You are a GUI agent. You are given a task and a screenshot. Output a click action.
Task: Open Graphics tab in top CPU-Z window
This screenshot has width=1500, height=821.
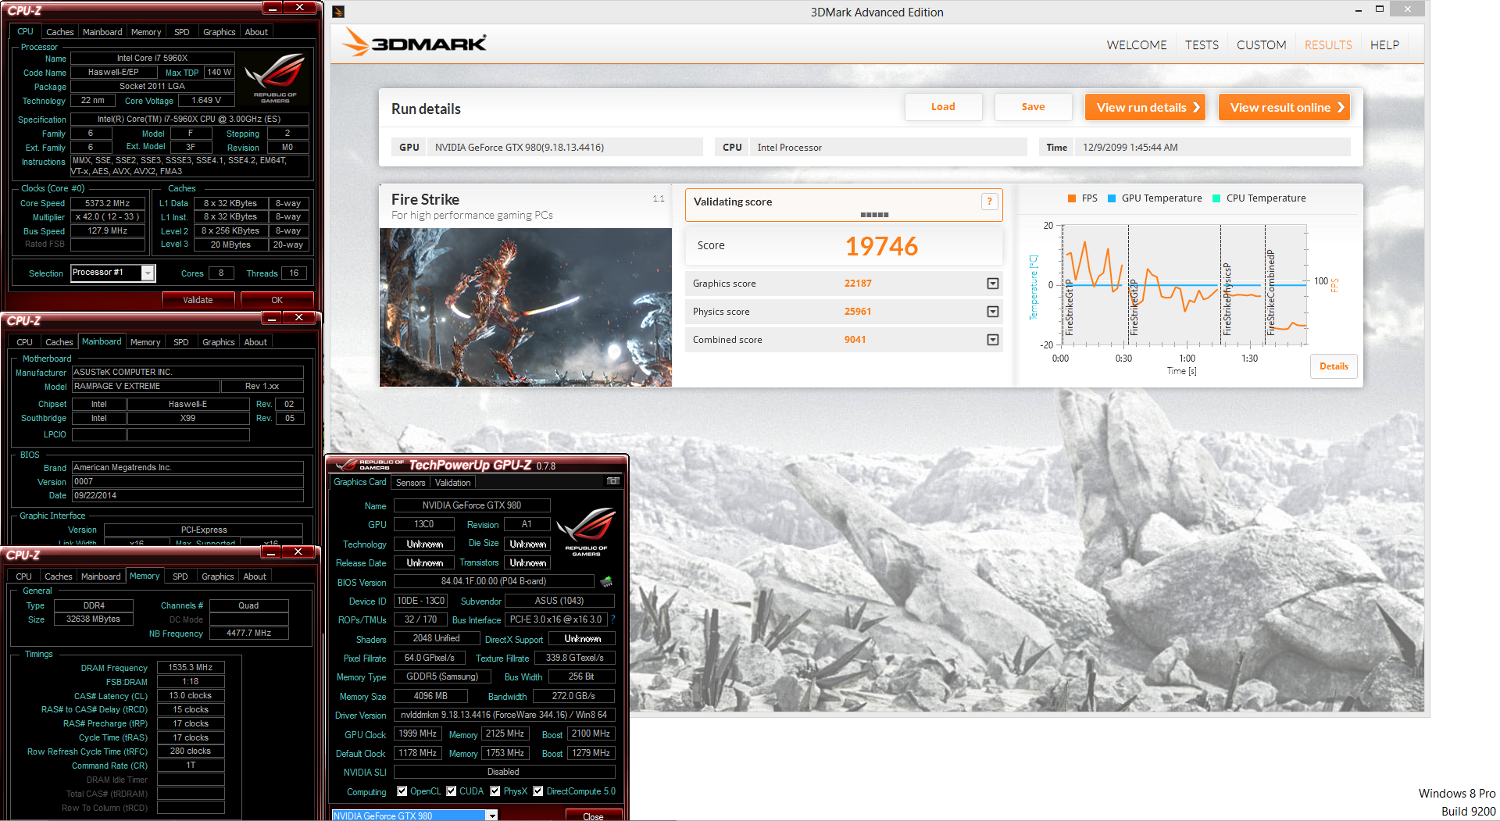click(219, 32)
